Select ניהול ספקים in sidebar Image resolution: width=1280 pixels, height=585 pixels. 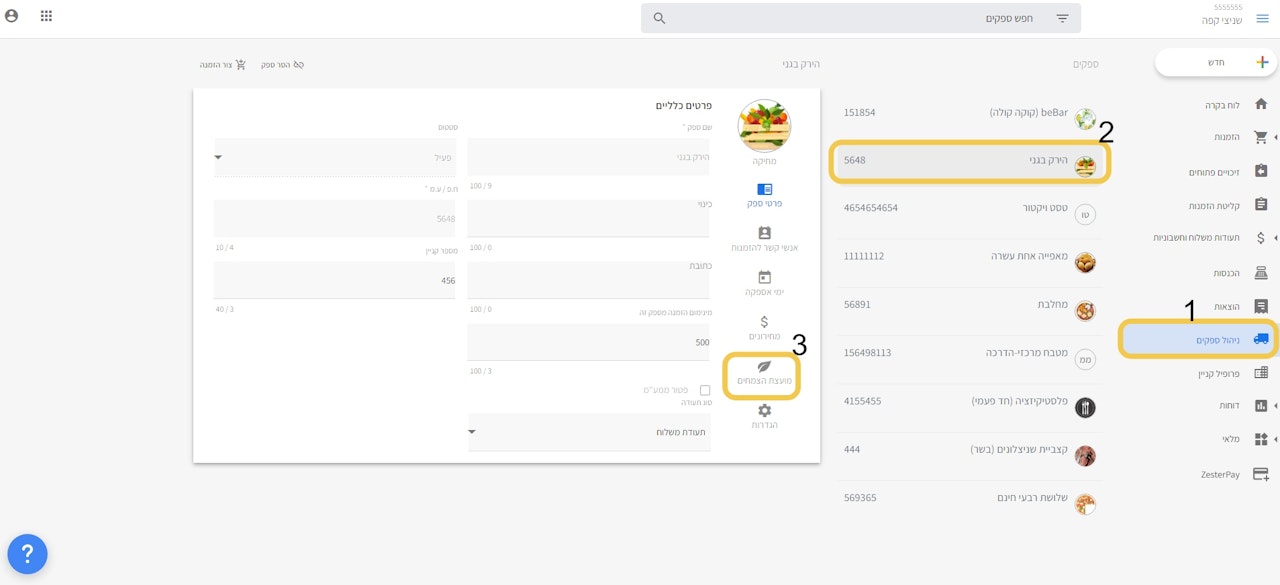pos(1199,340)
